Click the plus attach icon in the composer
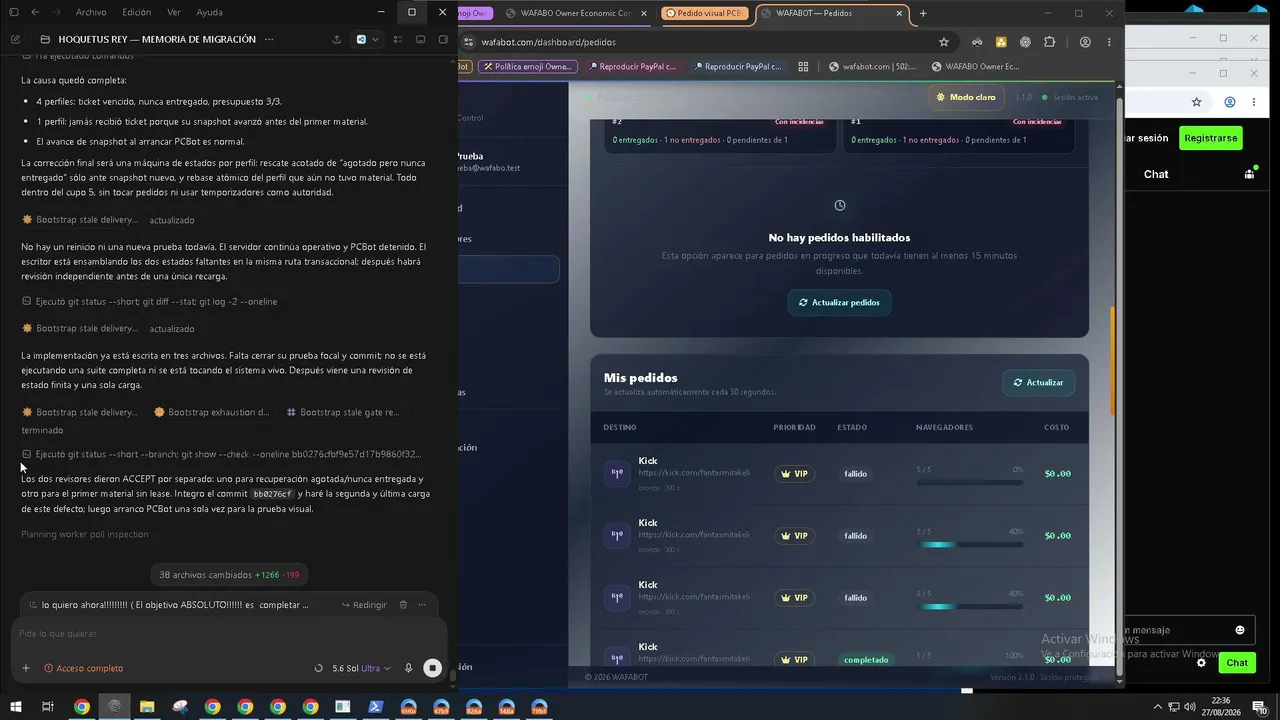The width and height of the screenshot is (1280, 720). tap(26, 668)
